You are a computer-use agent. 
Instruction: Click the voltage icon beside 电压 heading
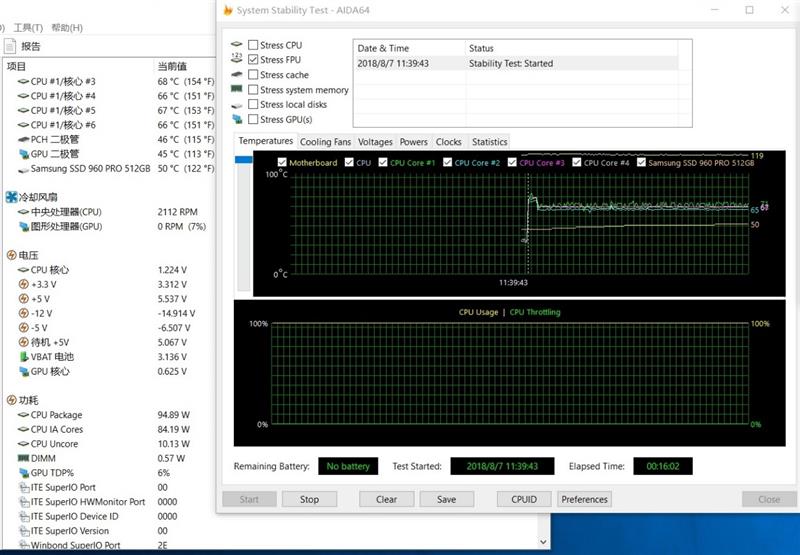[11, 255]
